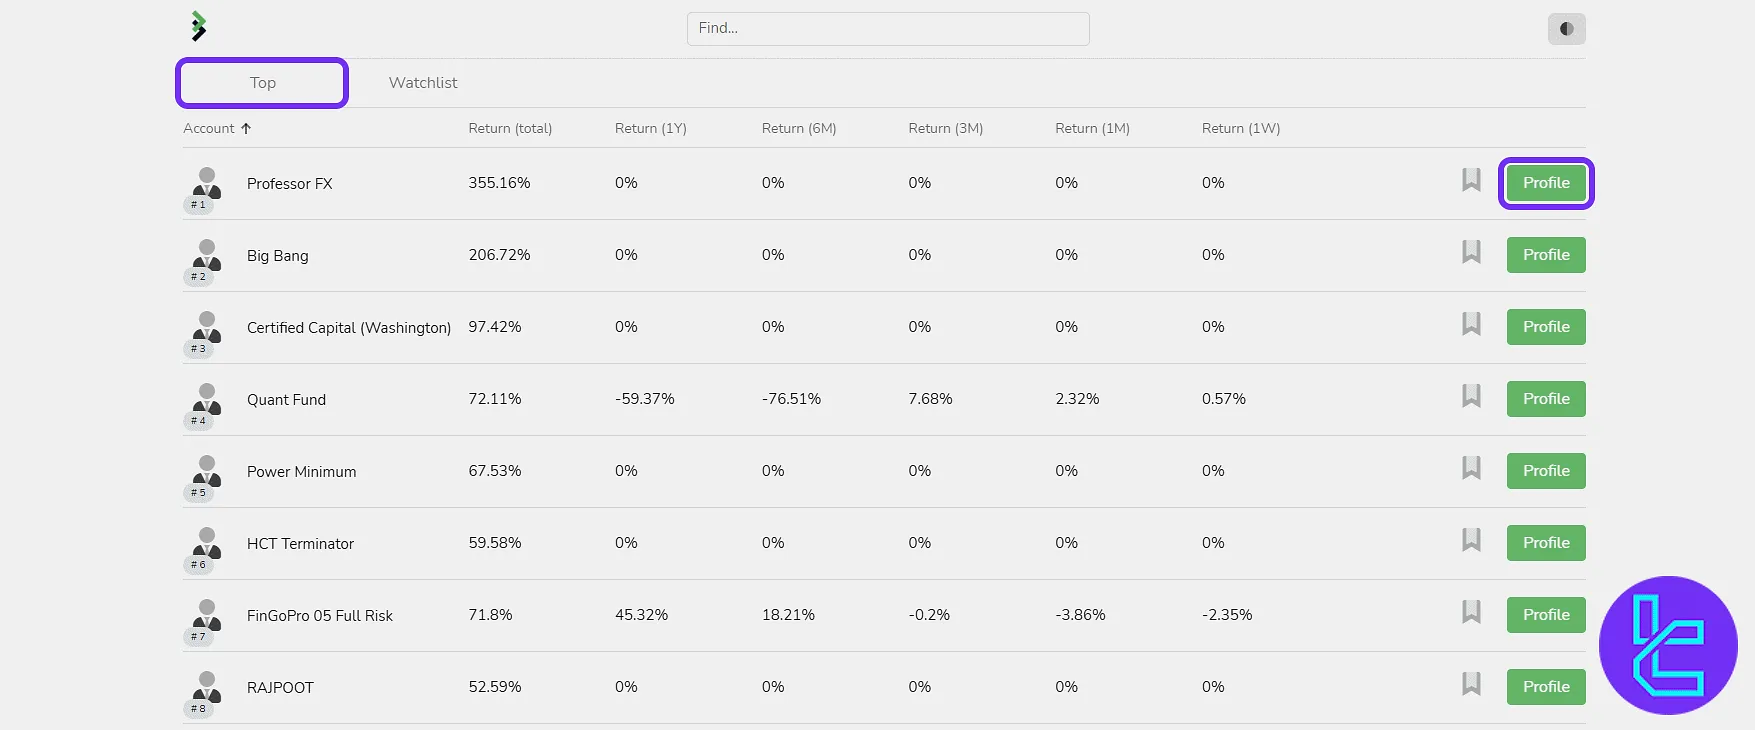The height and width of the screenshot is (730, 1755).
Task: Click the green arrow logo icon
Action: point(199,27)
